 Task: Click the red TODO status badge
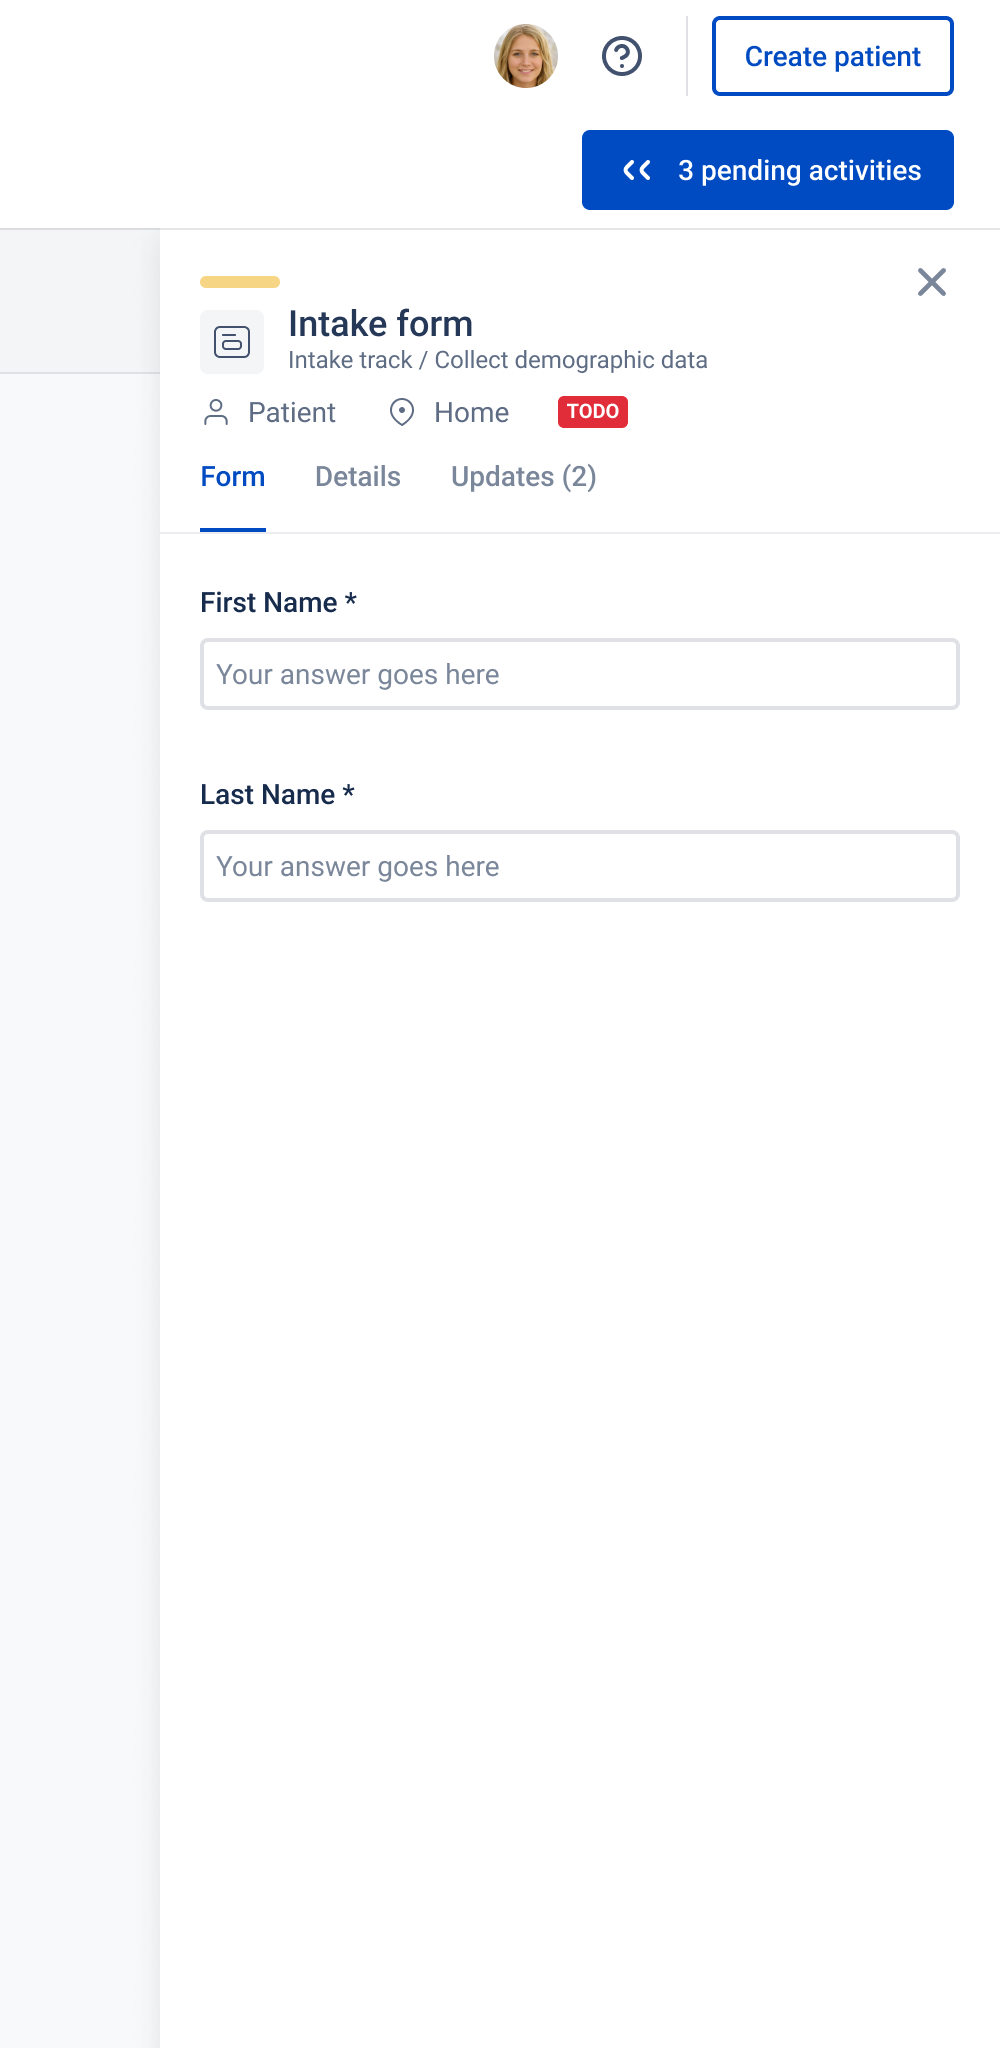point(593,411)
